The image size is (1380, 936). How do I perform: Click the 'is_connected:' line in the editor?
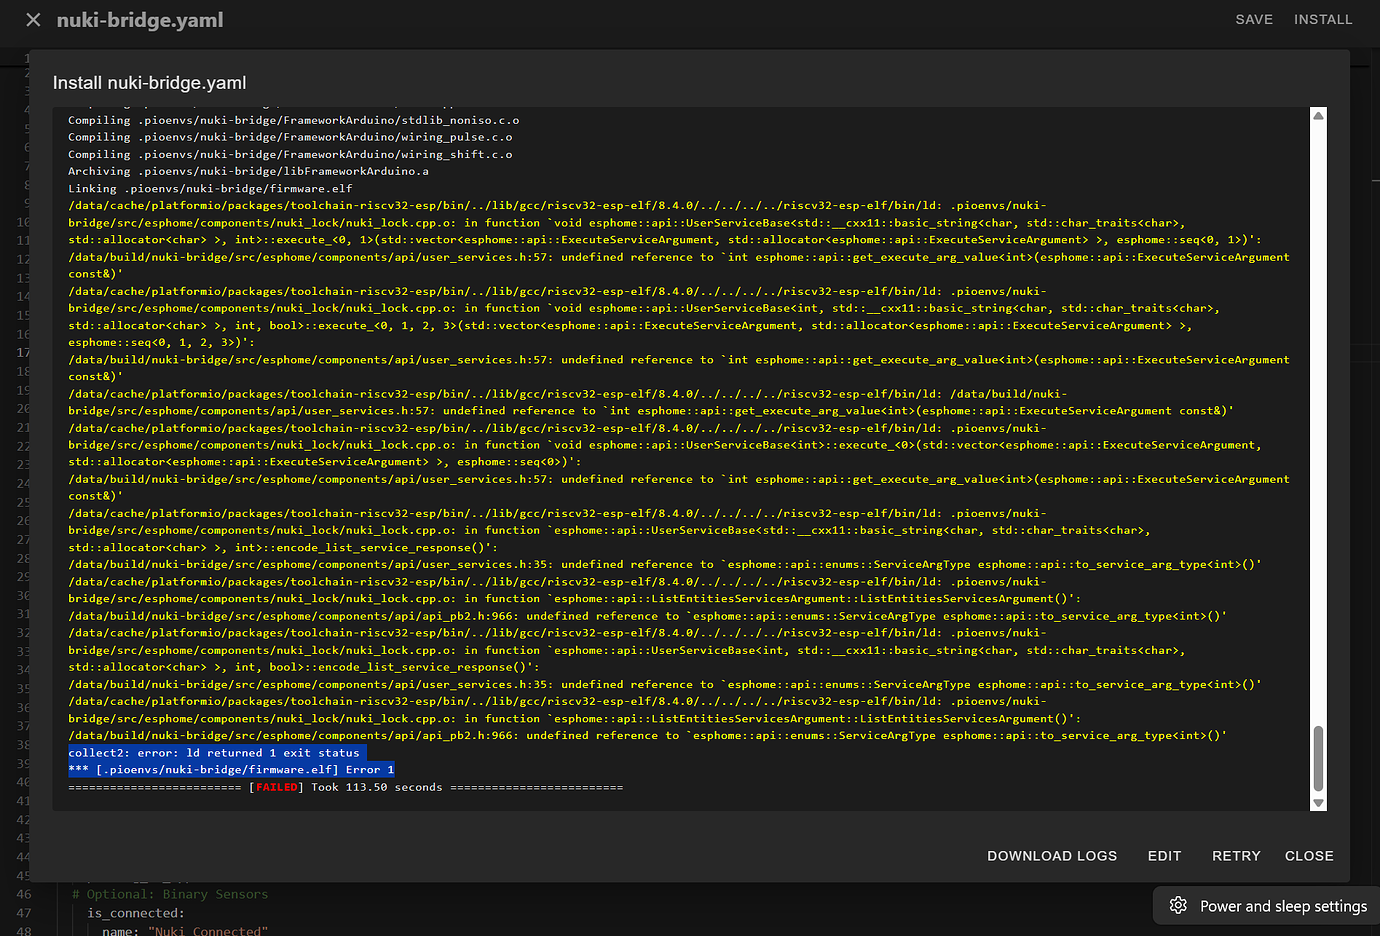click(x=136, y=913)
